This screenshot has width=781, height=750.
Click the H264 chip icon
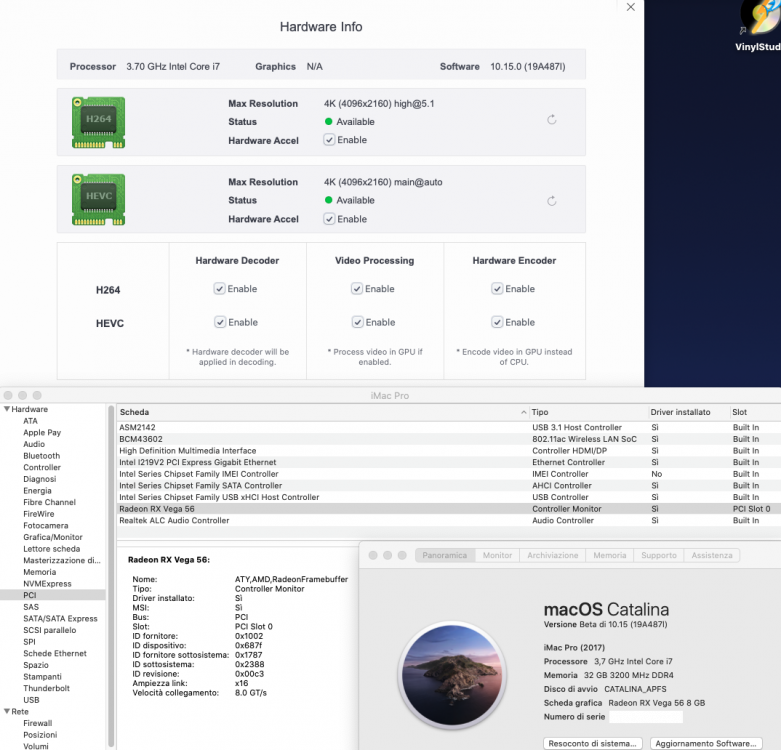point(98,122)
